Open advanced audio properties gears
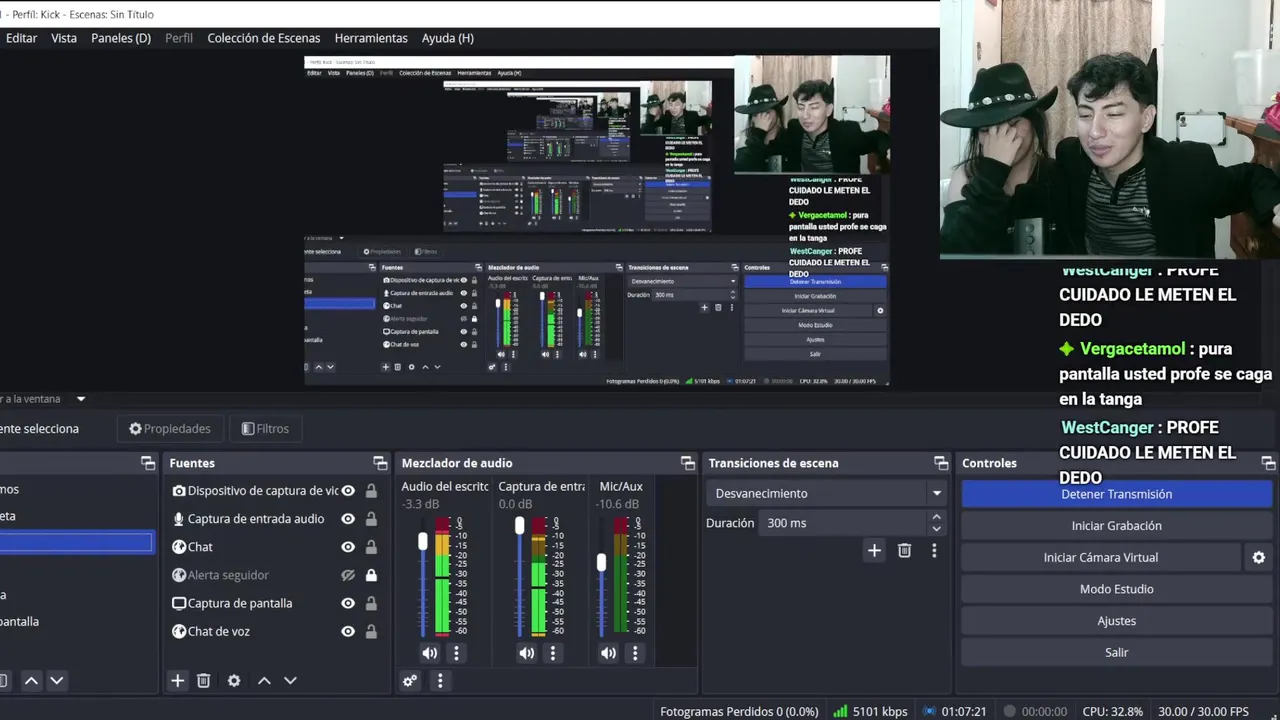 coord(410,681)
